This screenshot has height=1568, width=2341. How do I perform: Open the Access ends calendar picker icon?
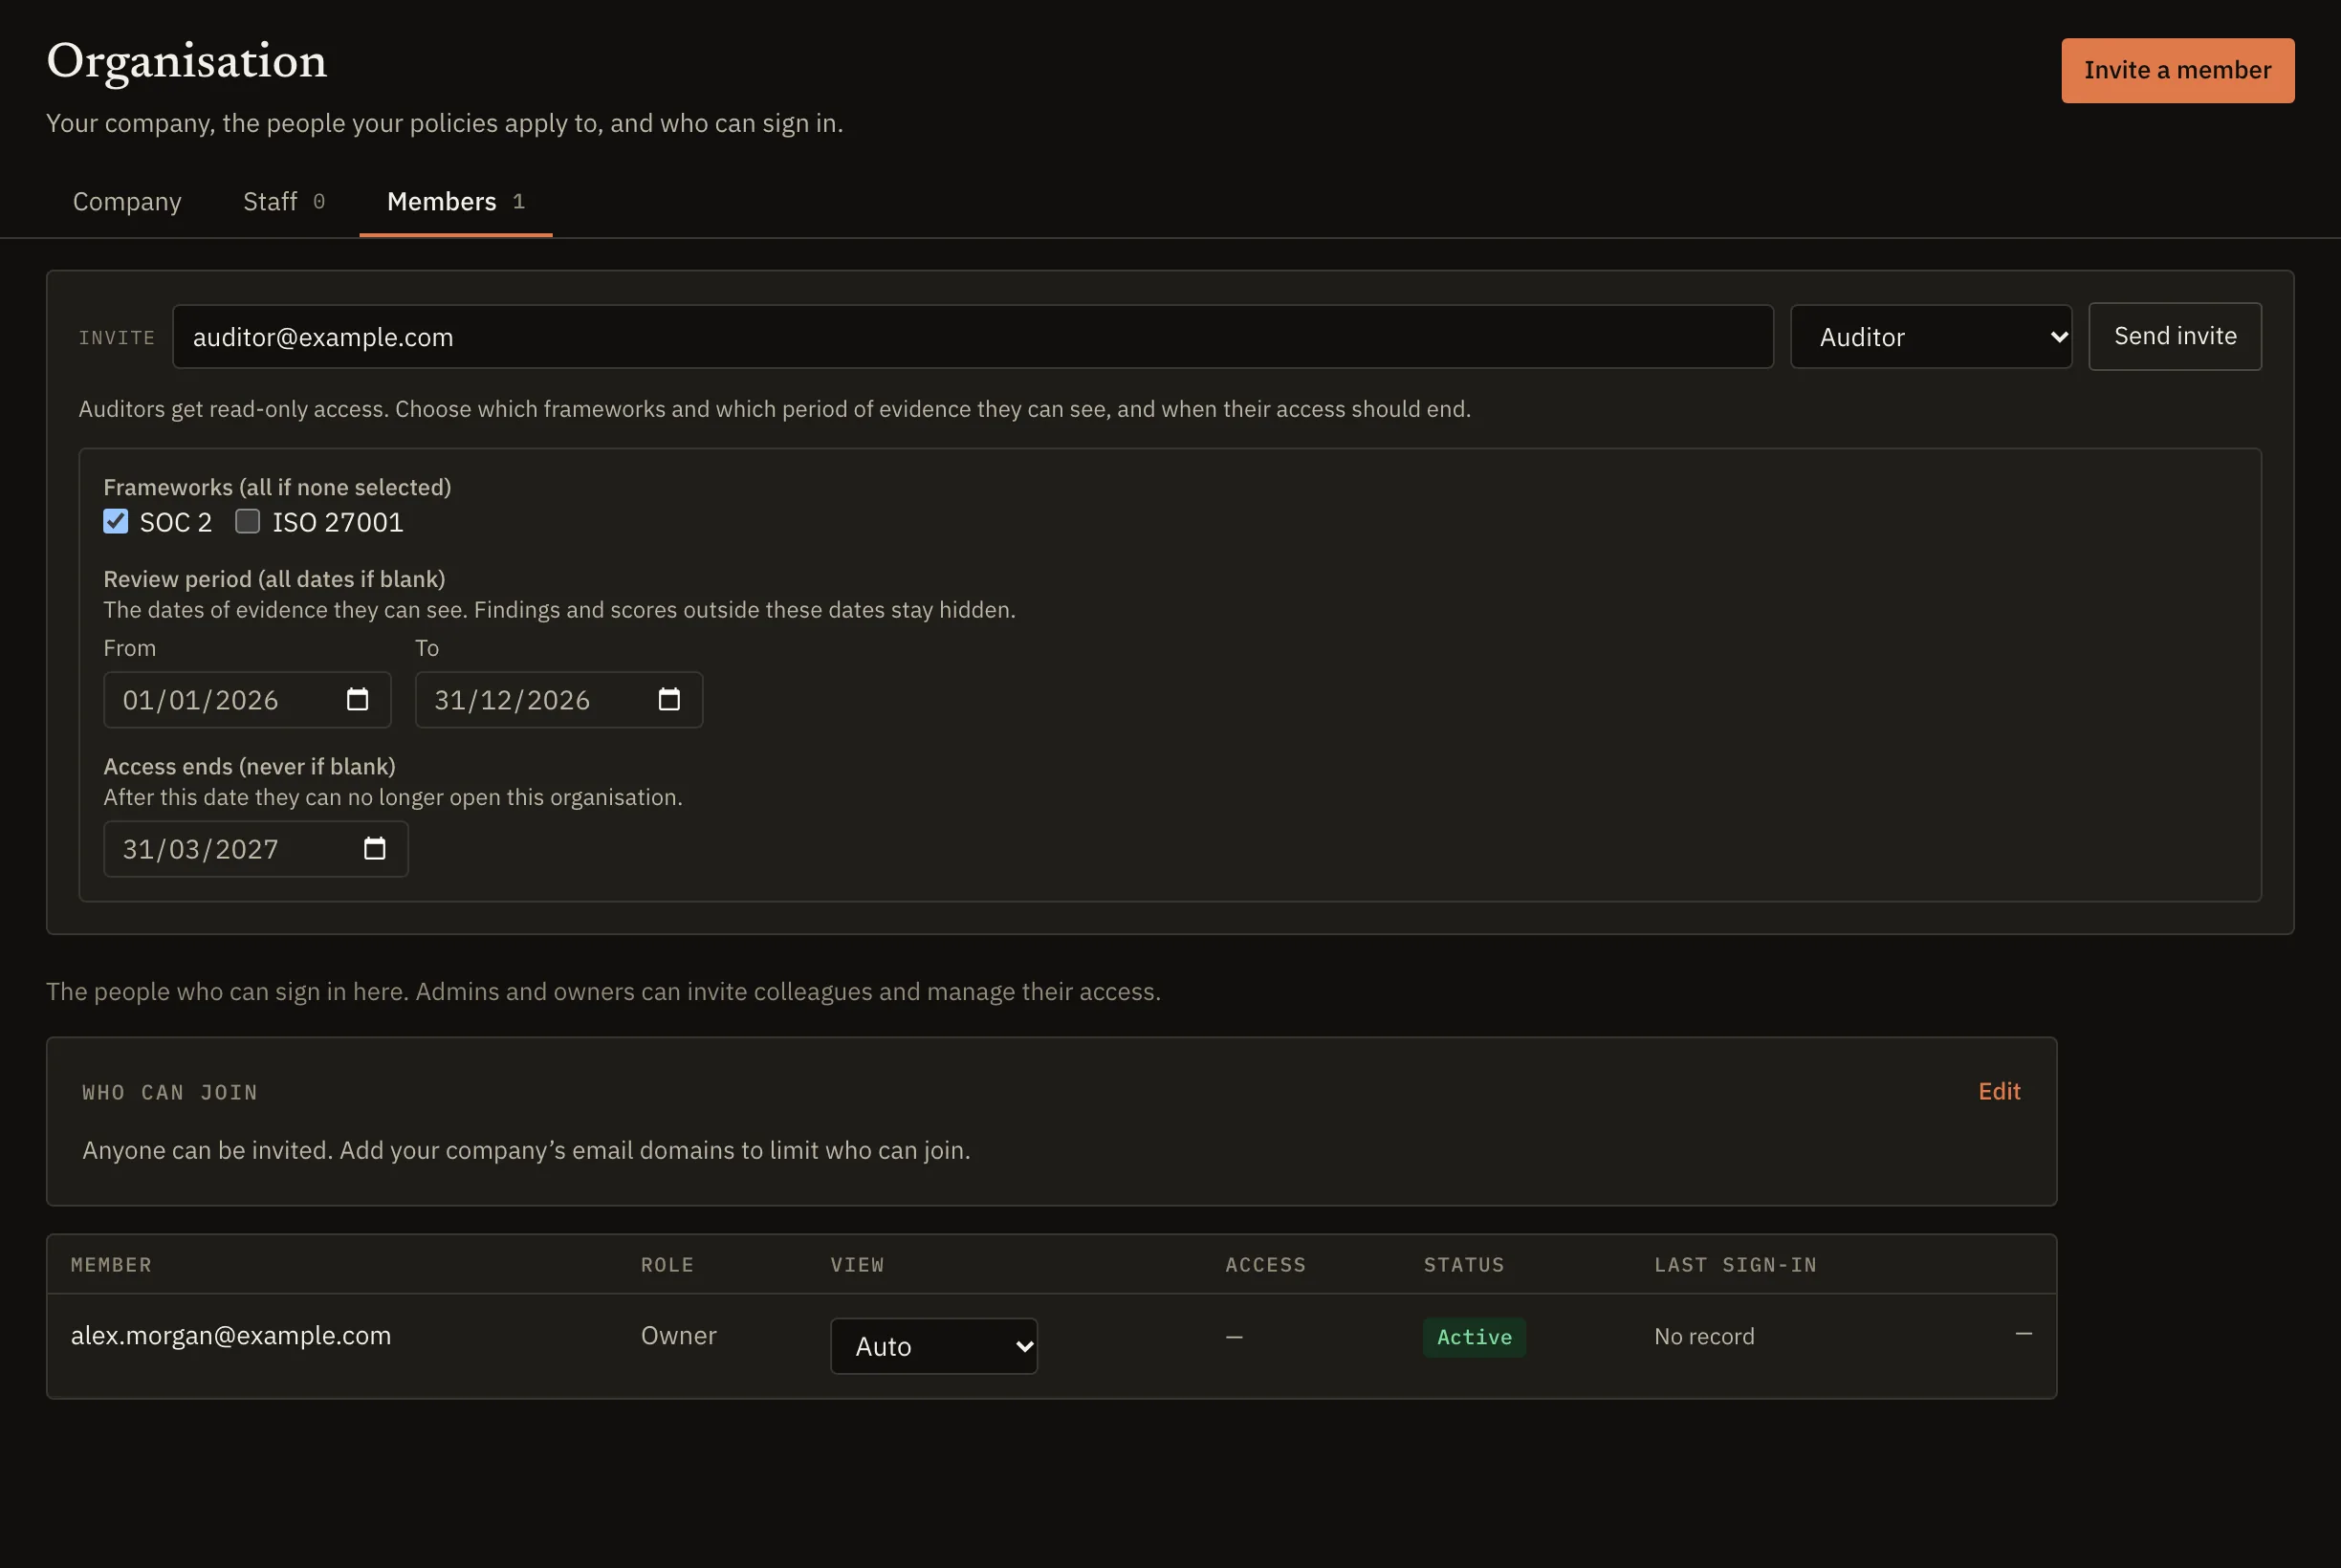[374, 848]
